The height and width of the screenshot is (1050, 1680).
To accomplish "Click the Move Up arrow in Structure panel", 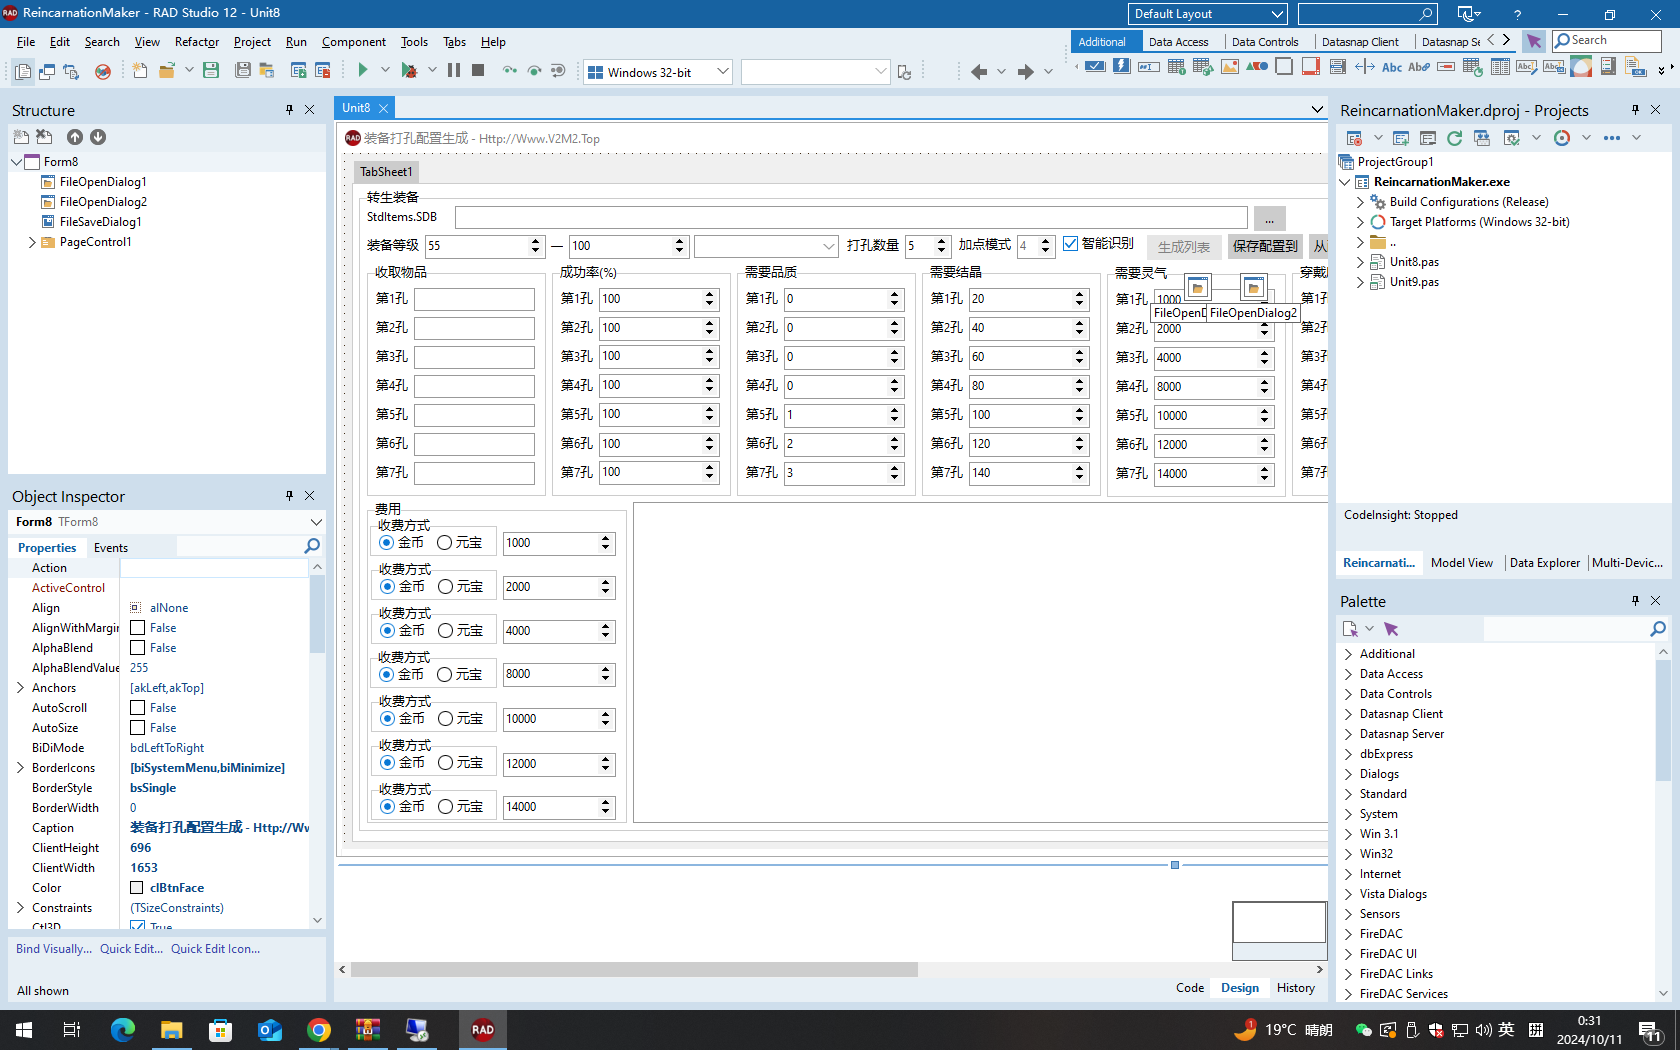I will click(75, 137).
